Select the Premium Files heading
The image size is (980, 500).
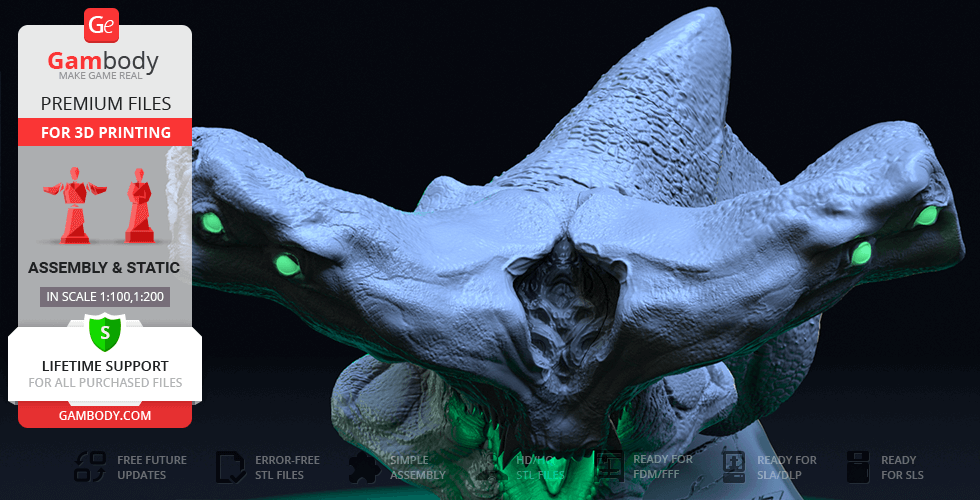coord(105,103)
